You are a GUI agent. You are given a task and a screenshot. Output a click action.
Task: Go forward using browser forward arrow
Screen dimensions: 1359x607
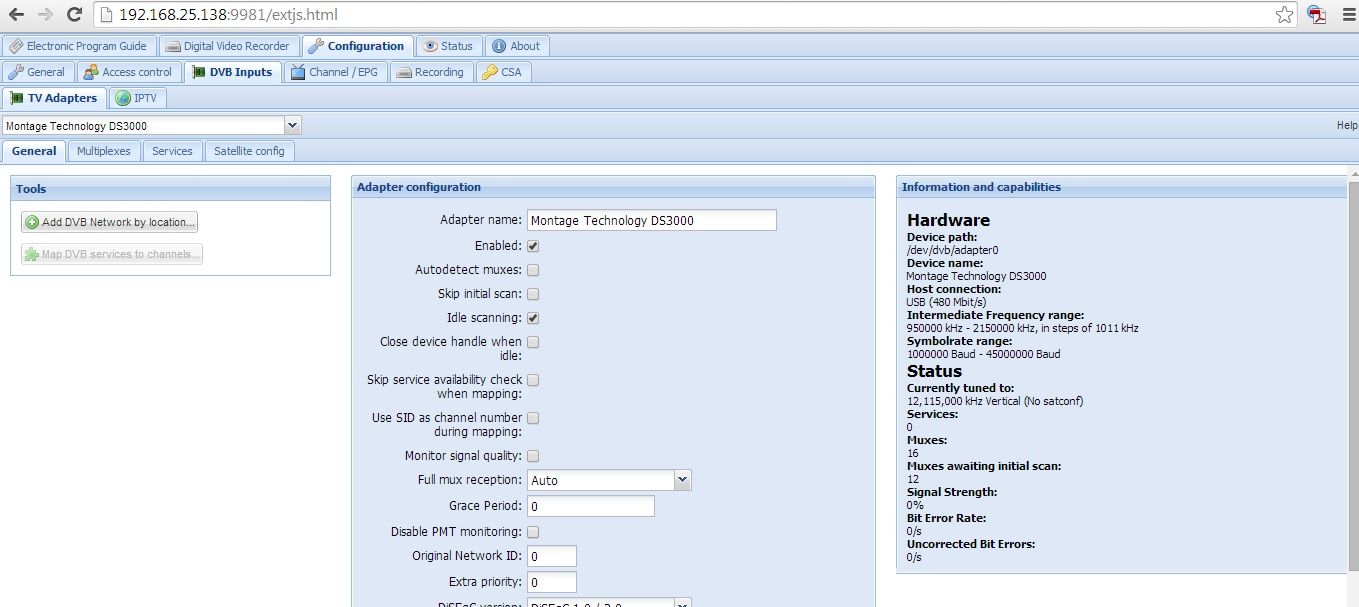[45, 14]
